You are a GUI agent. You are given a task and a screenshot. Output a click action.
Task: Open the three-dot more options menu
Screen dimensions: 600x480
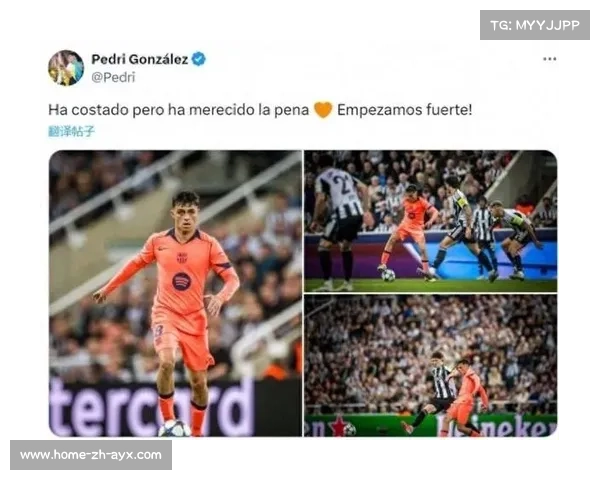(549, 59)
